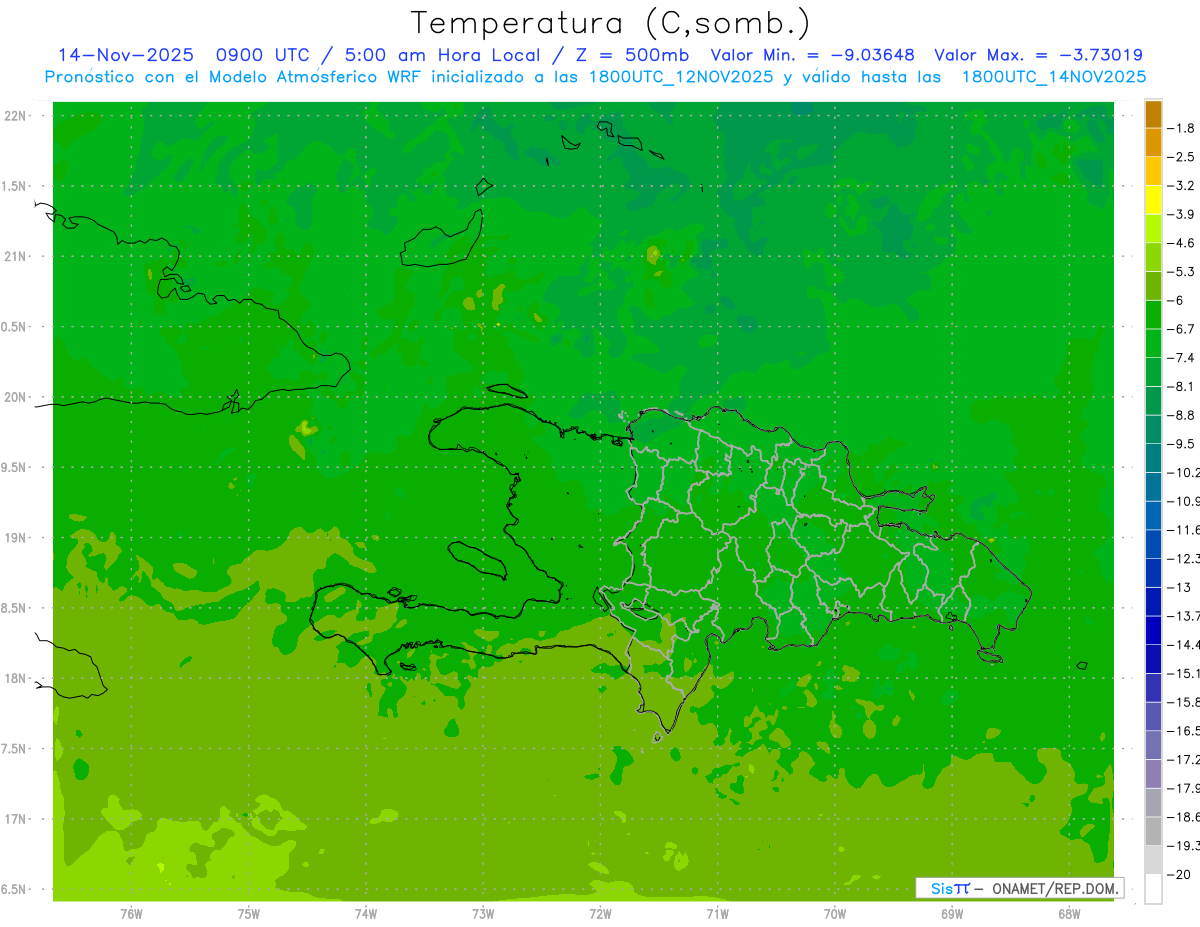The height and width of the screenshot is (927, 1200).
Task: Click the "-2.5" color scale label
Action: pyautogui.click(x=1182, y=157)
